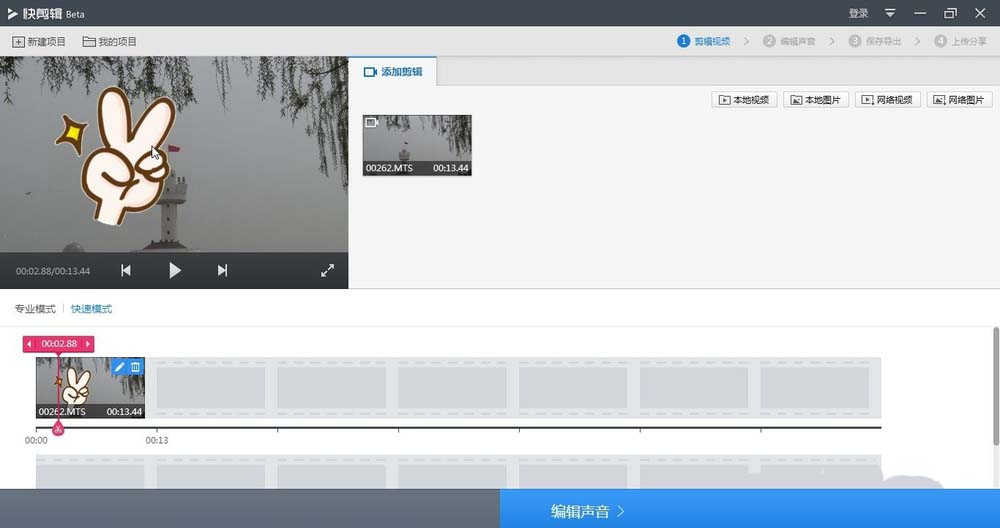
Task: Add a 网络视频 online video
Action: click(888, 99)
